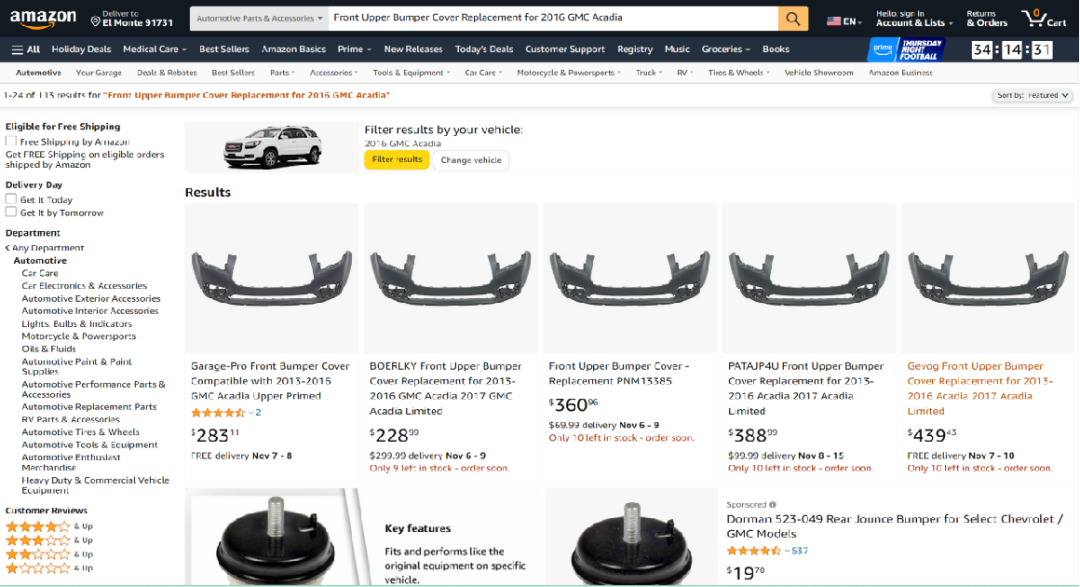Screen dimensions: 1080x587
Task: Select Your Garage in Automotive subnav
Action: [x=98, y=73]
